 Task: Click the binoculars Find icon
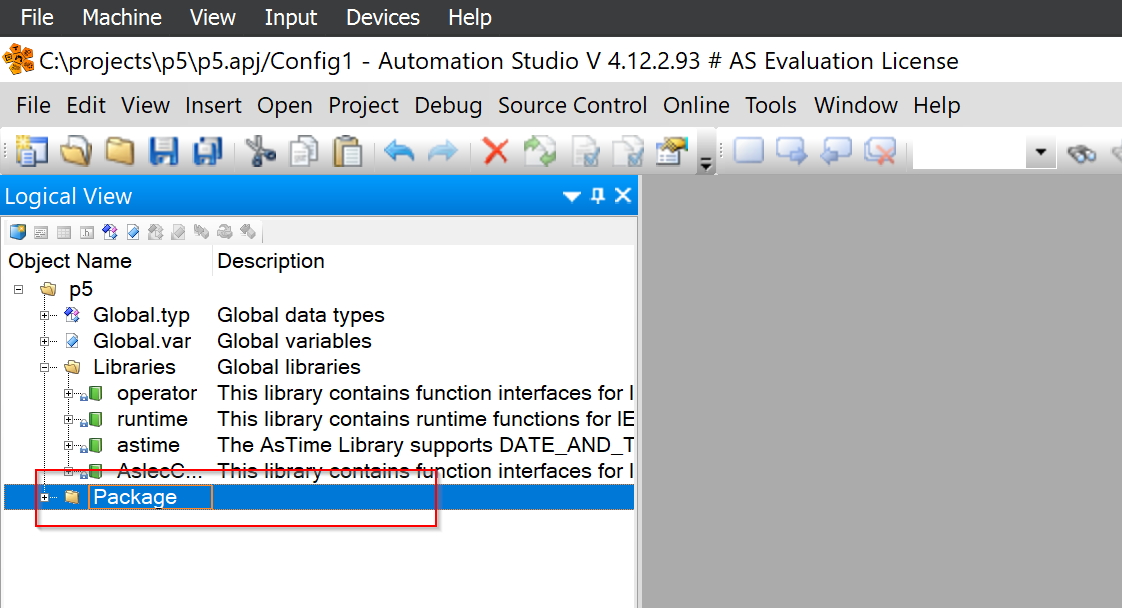click(x=1081, y=152)
